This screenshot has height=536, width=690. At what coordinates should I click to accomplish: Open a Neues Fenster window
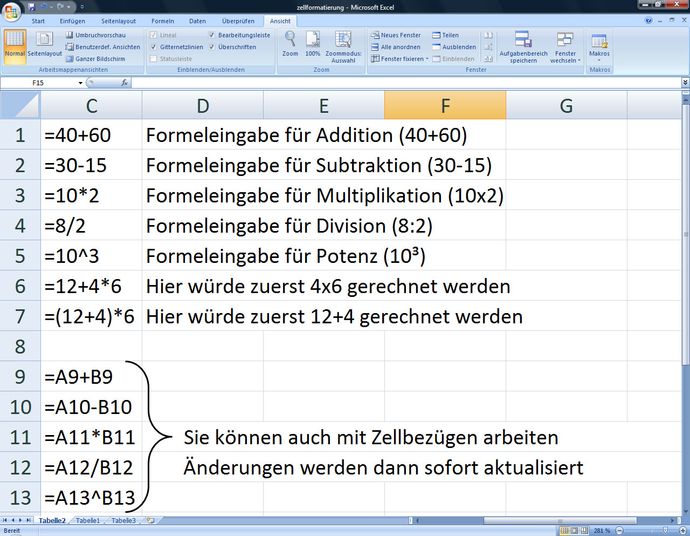click(396, 35)
